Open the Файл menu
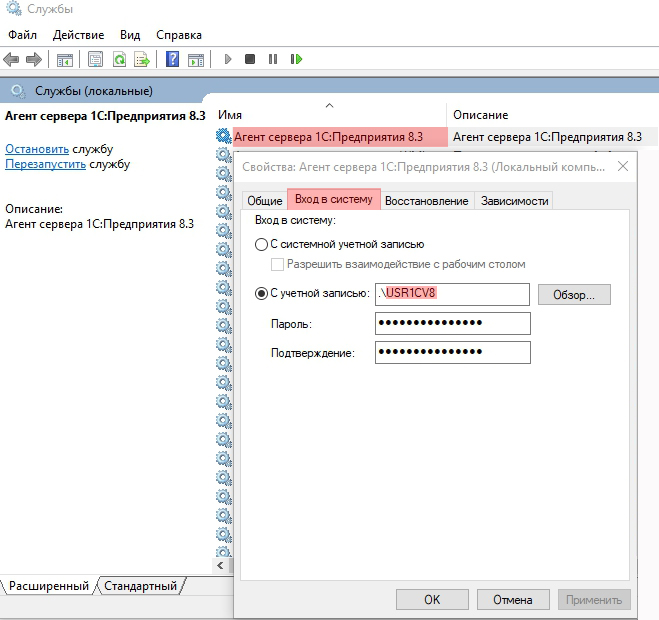This screenshot has height=620, width=659. pyautogui.click(x=22, y=35)
